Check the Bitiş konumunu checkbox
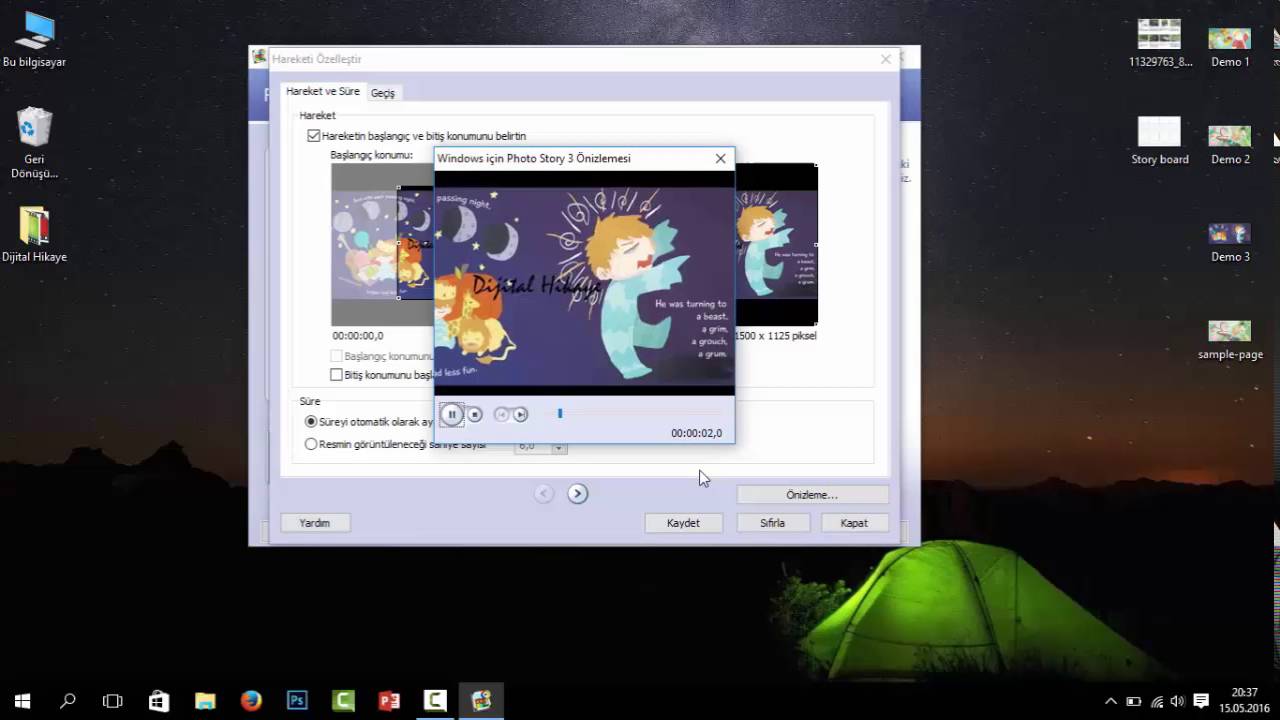 [337, 375]
